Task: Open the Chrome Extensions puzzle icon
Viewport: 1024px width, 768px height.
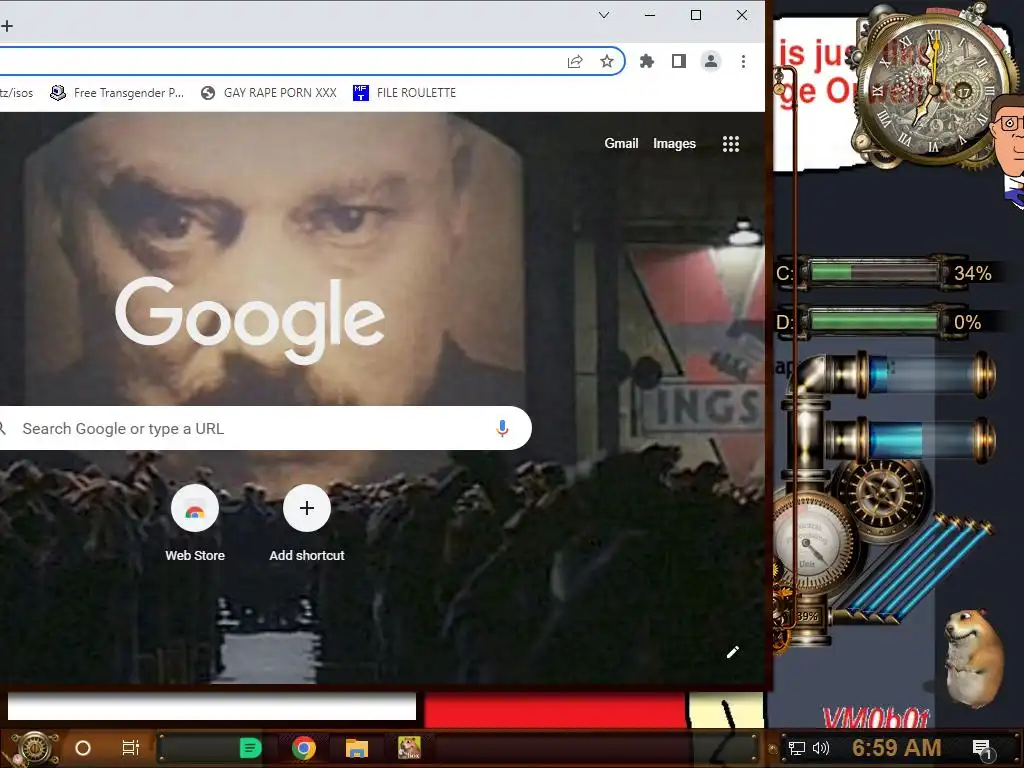Action: [647, 61]
